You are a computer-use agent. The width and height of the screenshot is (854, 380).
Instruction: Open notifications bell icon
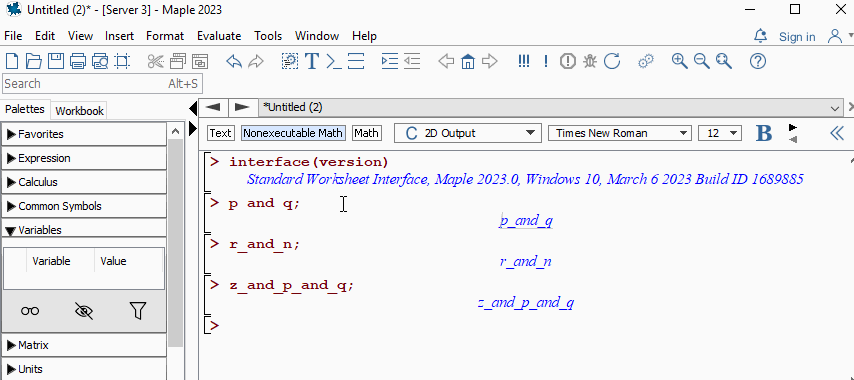(760, 36)
